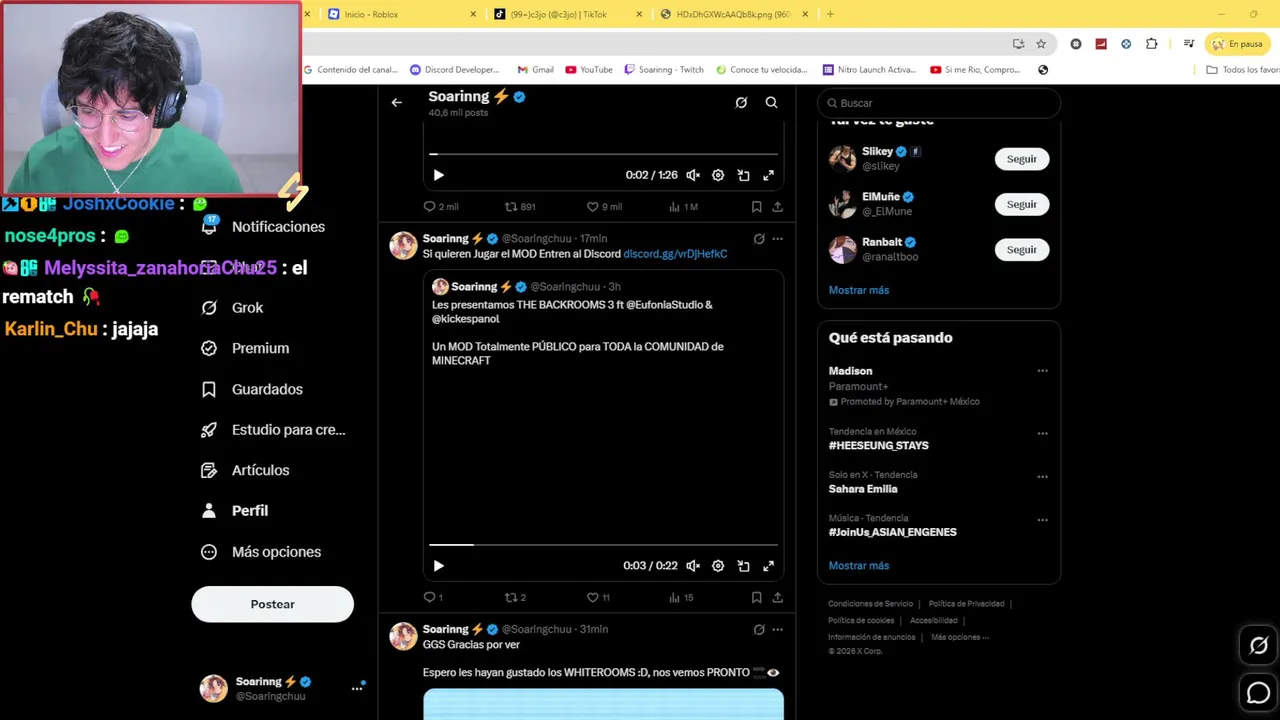This screenshot has width=1280, height=720.
Task: Open options for the Madison trend
Action: click(x=1042, y=371)
